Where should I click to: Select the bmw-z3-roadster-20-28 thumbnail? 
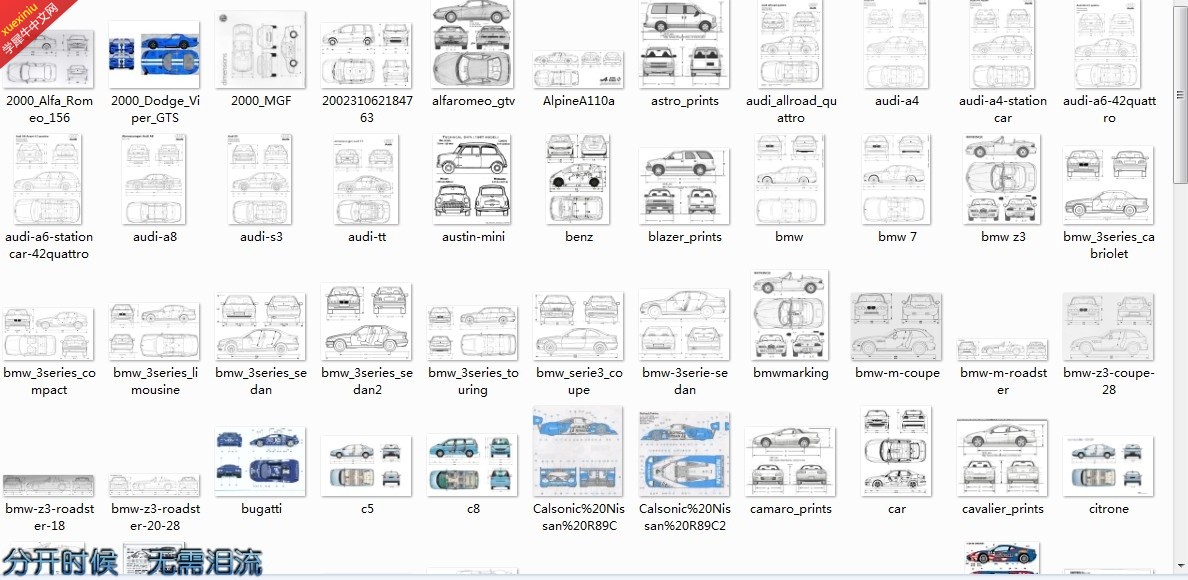click(154, 485)
